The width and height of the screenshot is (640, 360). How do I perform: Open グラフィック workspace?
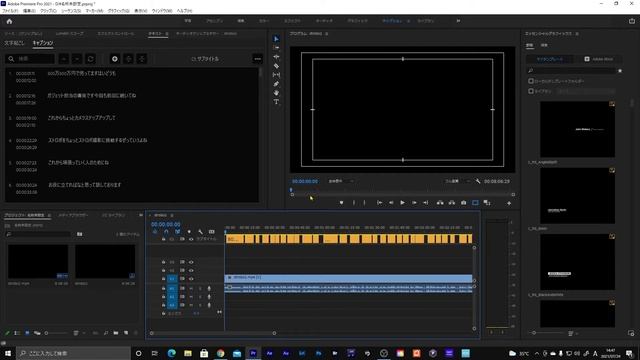357,21
